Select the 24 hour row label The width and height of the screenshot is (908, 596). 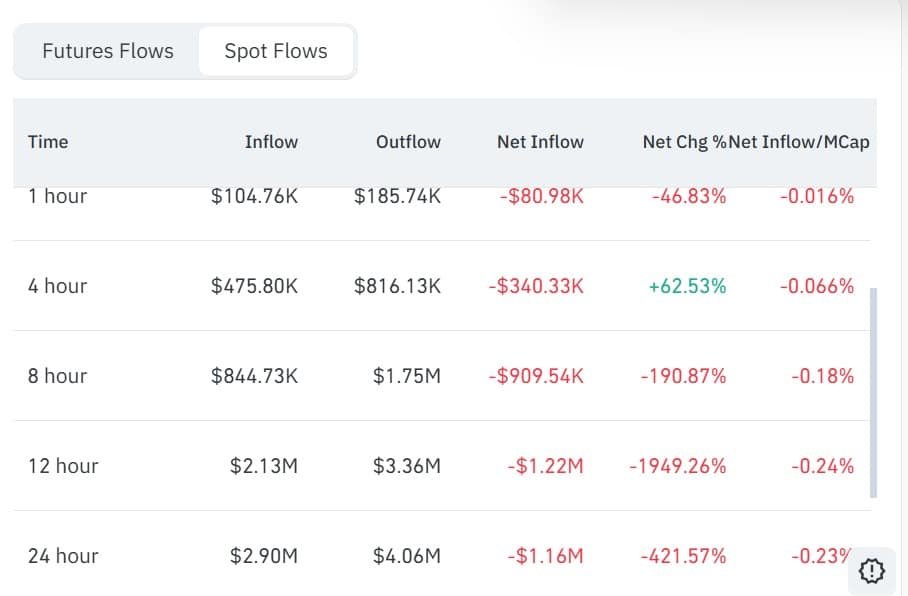tap(63, 556)
